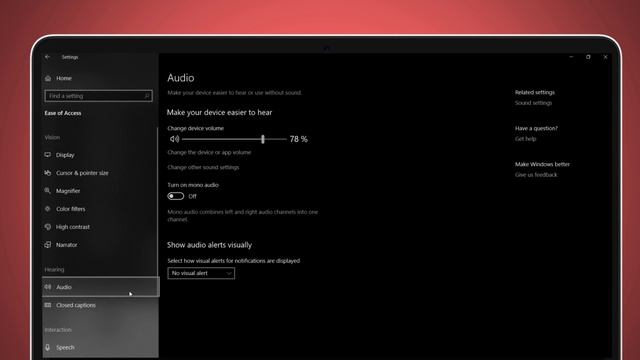640x360 pixels.
Task: Click the sidebar vertical scrollbar
Action: [157, 202]
